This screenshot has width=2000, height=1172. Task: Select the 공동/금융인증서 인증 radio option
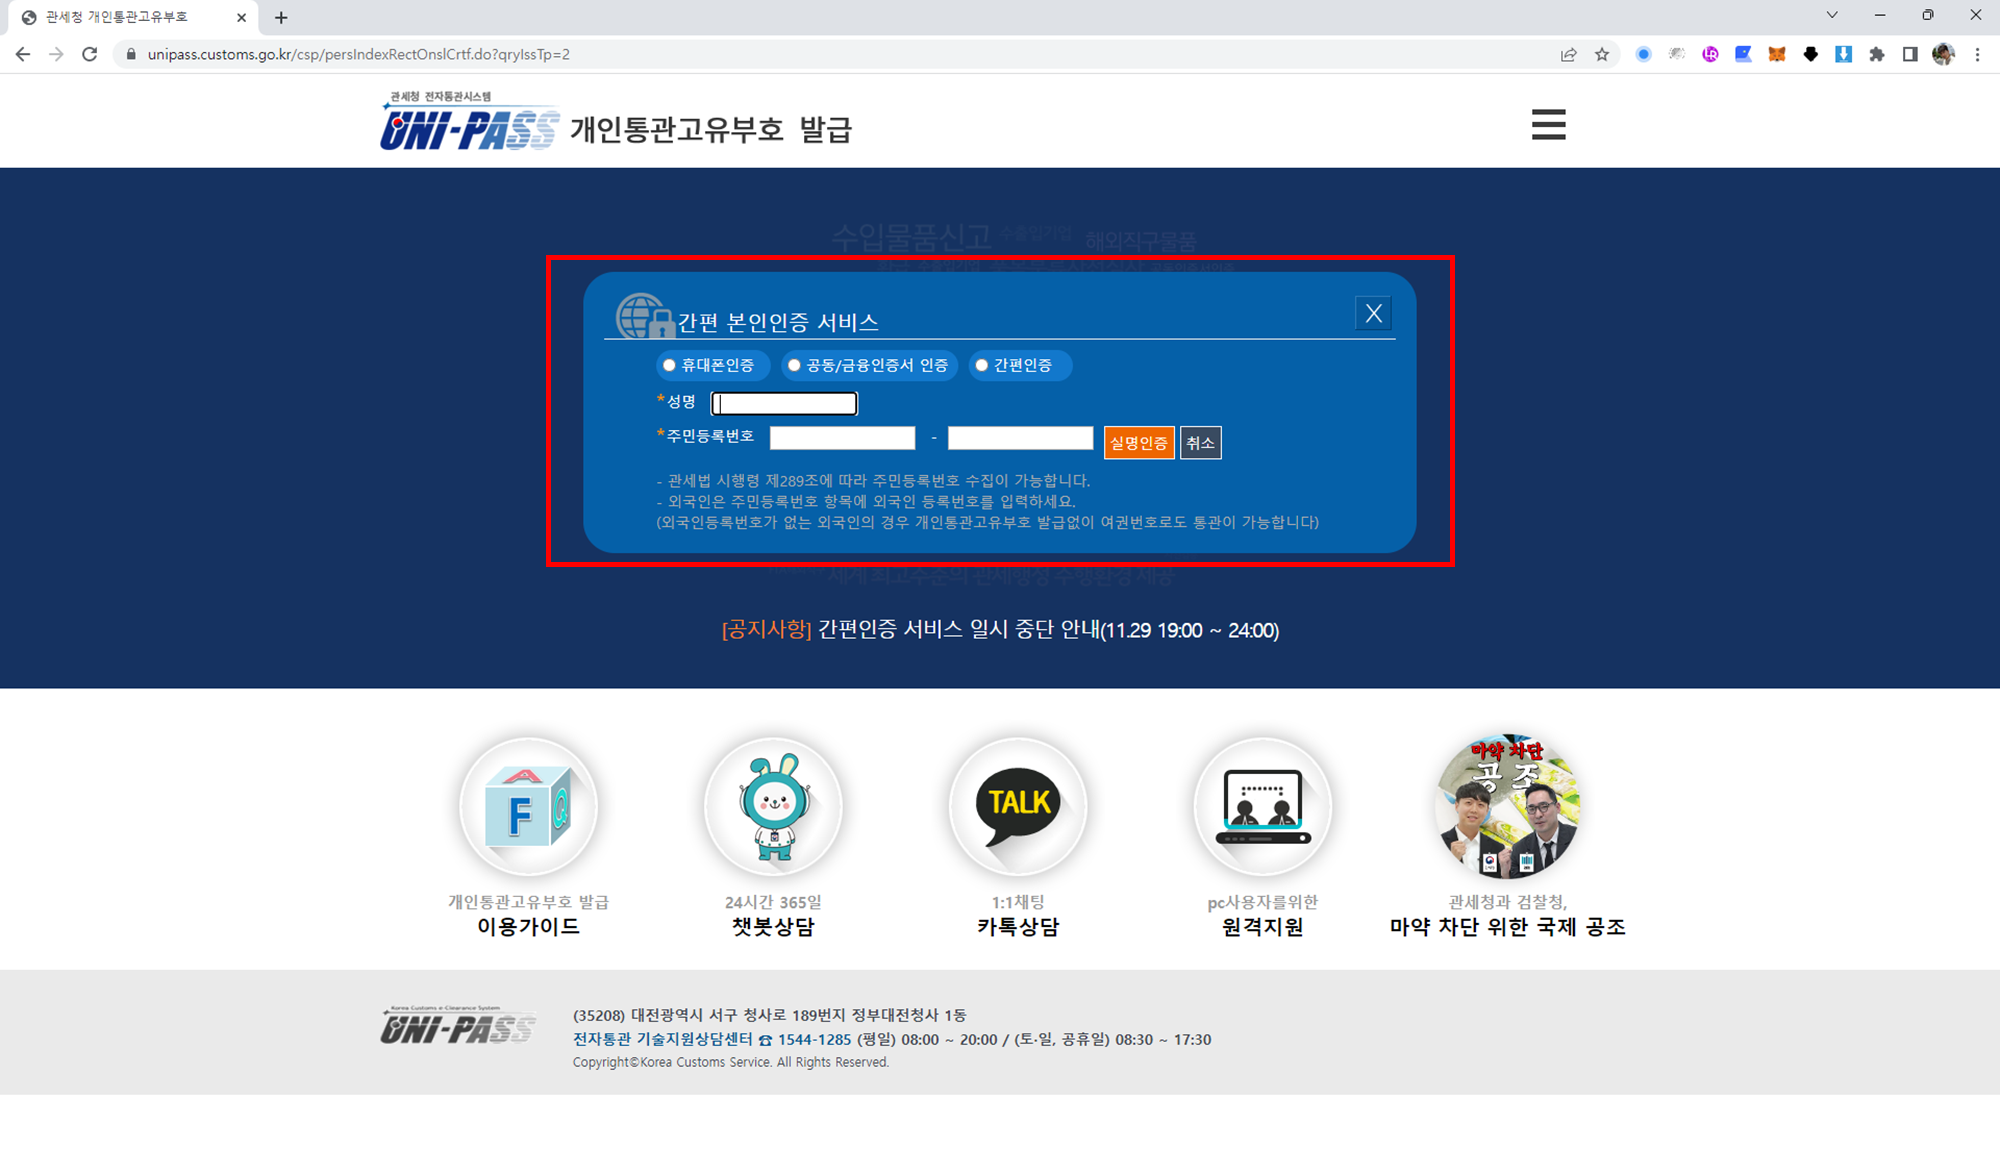click(x=794, y=365)
